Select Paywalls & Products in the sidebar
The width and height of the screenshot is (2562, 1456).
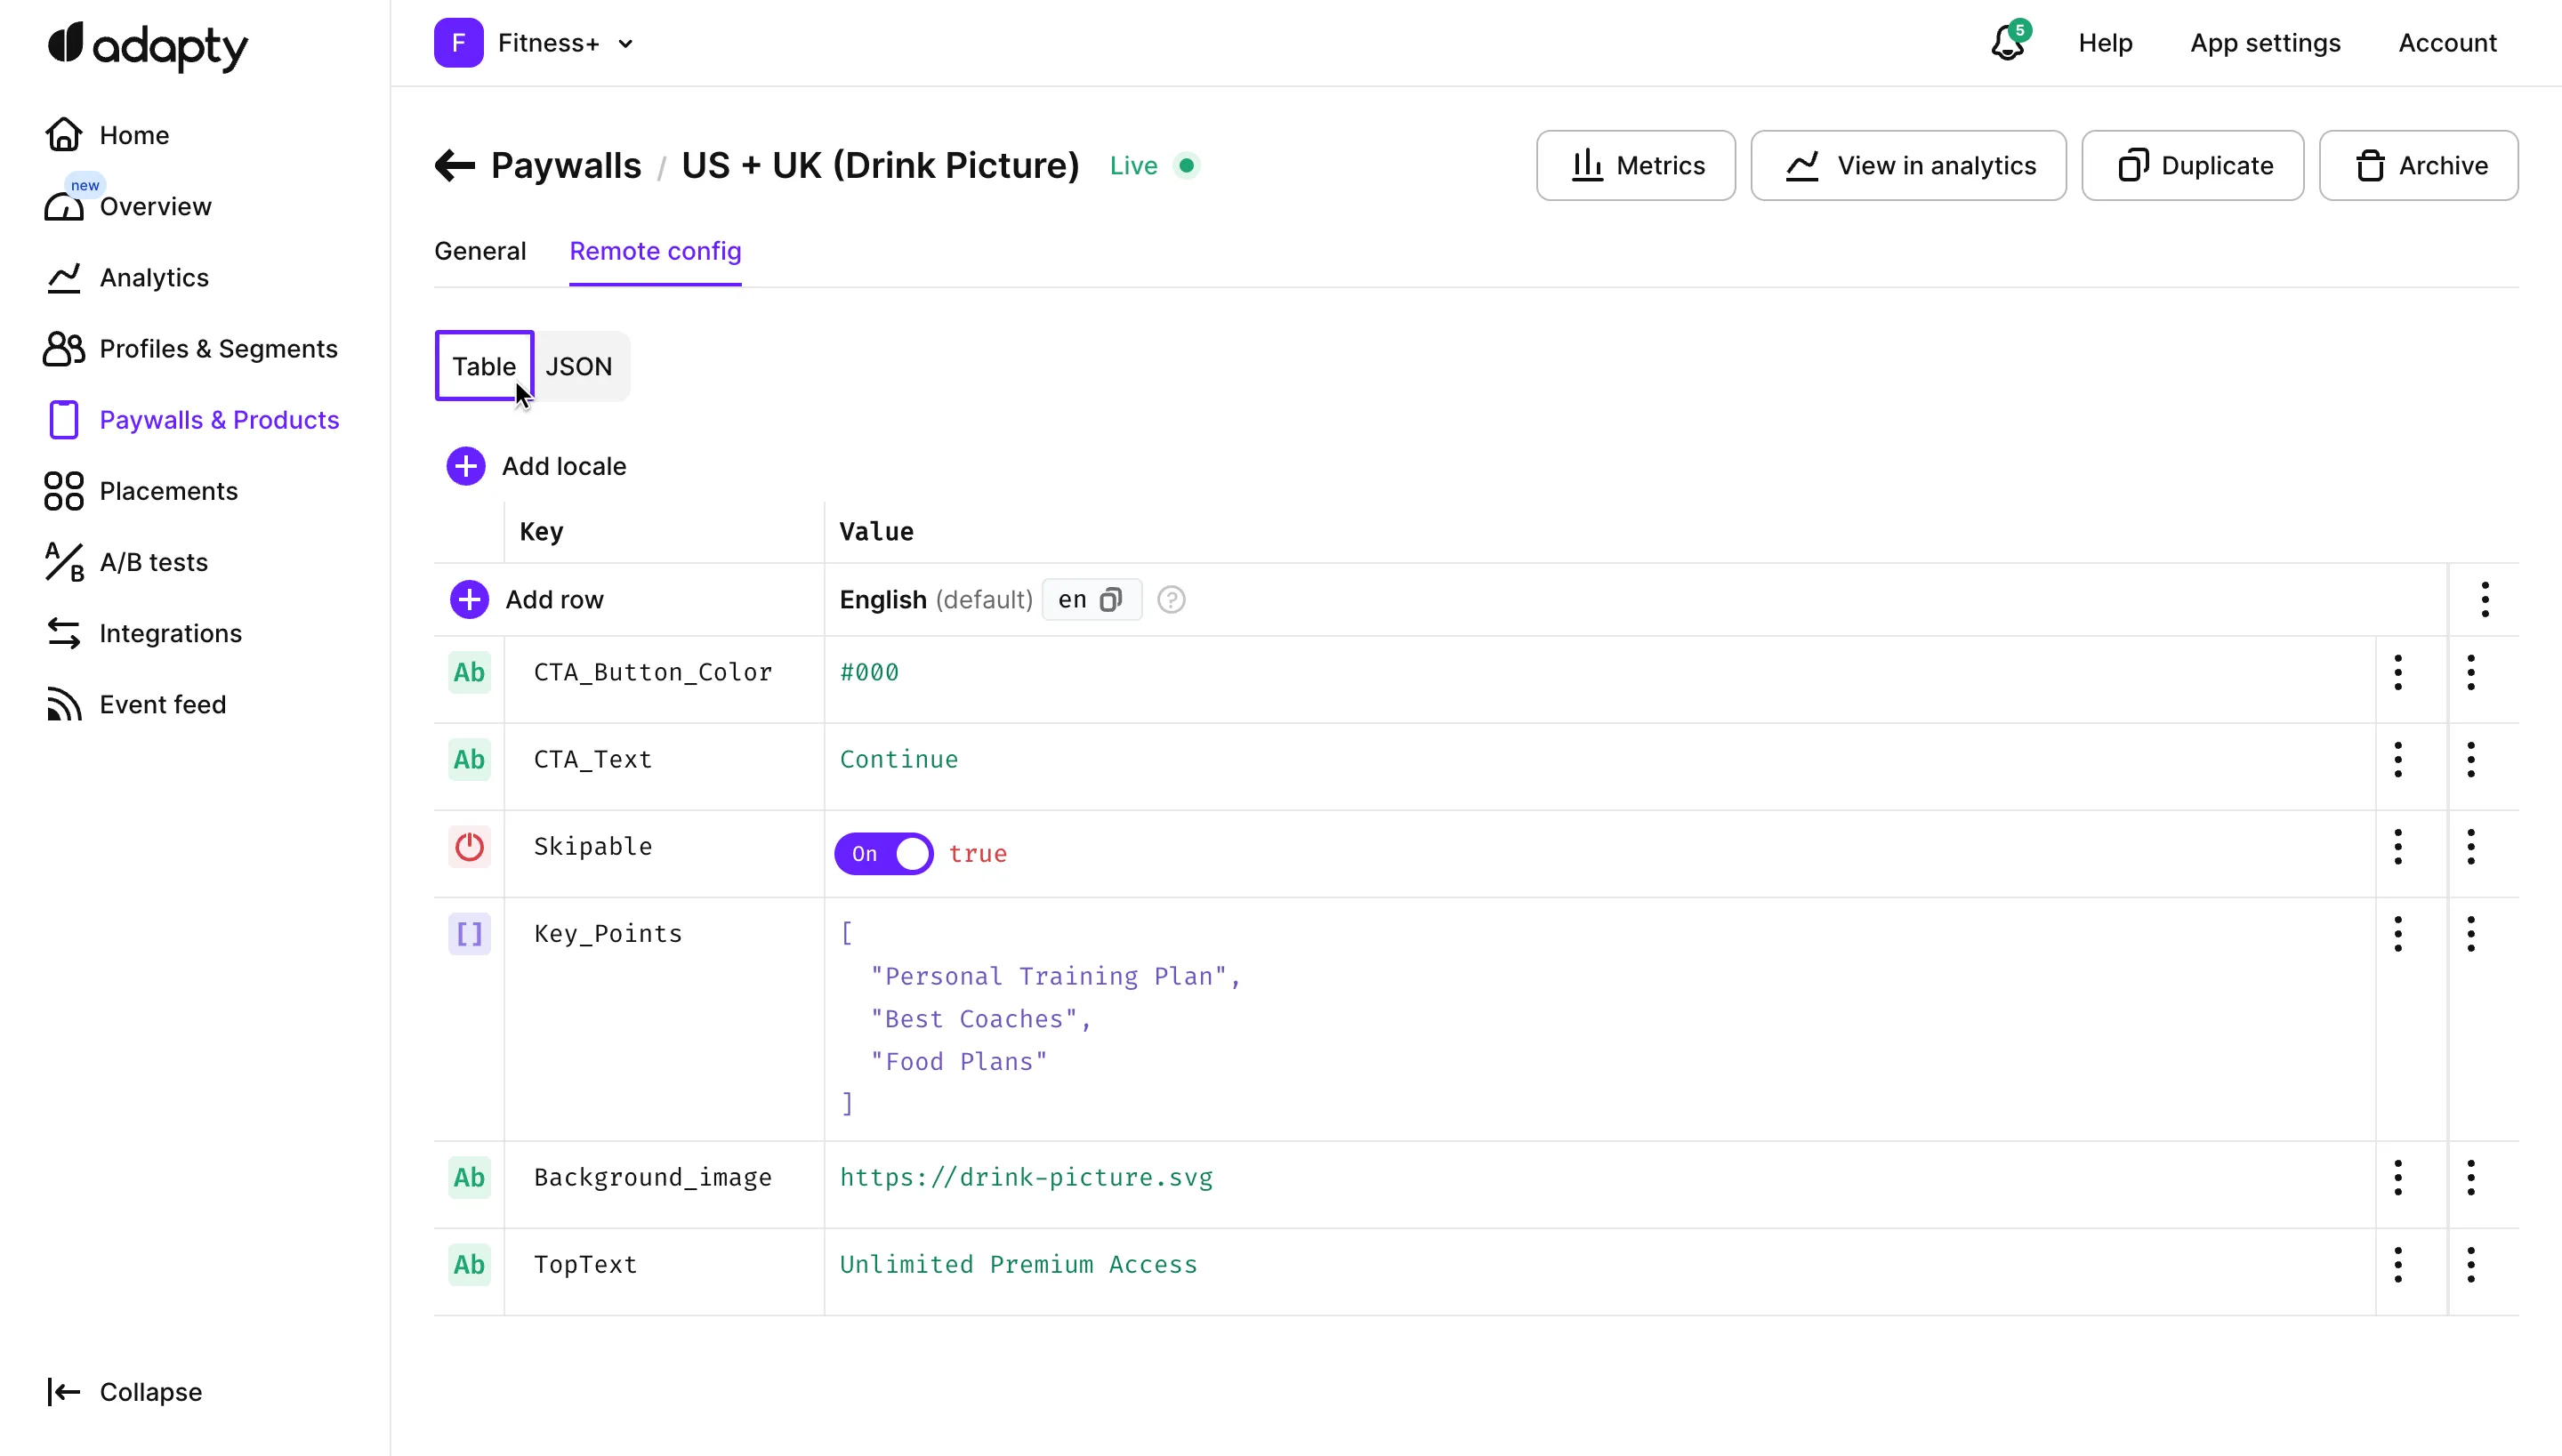coord(220,419)
